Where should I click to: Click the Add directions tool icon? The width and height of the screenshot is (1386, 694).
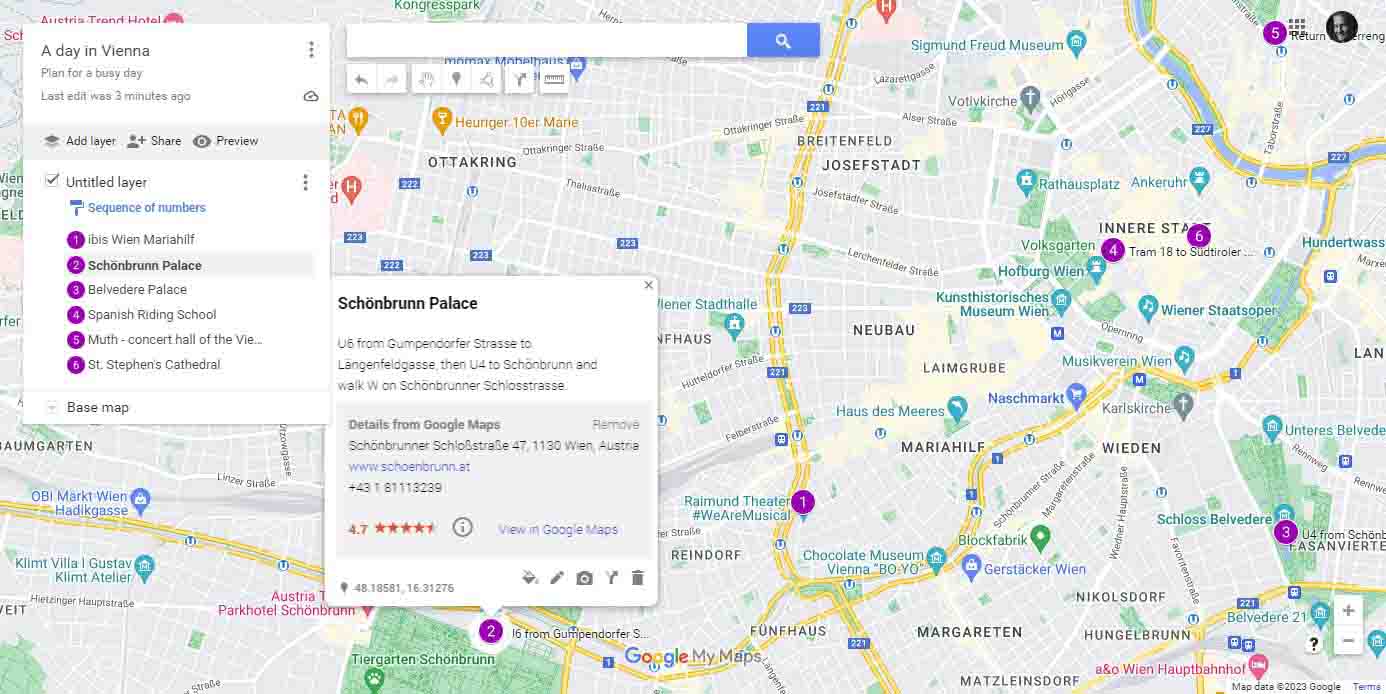[520, 80]
